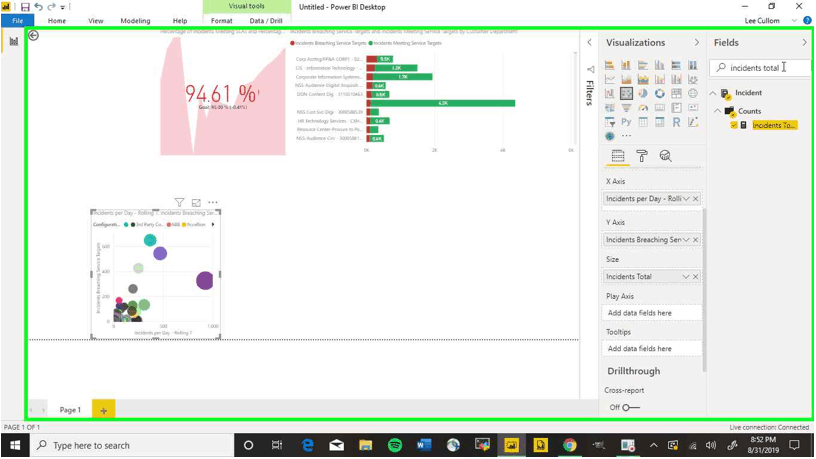The height and width of the screenshot is (459, 816).
Task: Uncheck the Incidents Total field checkbox
Action: 734,125
